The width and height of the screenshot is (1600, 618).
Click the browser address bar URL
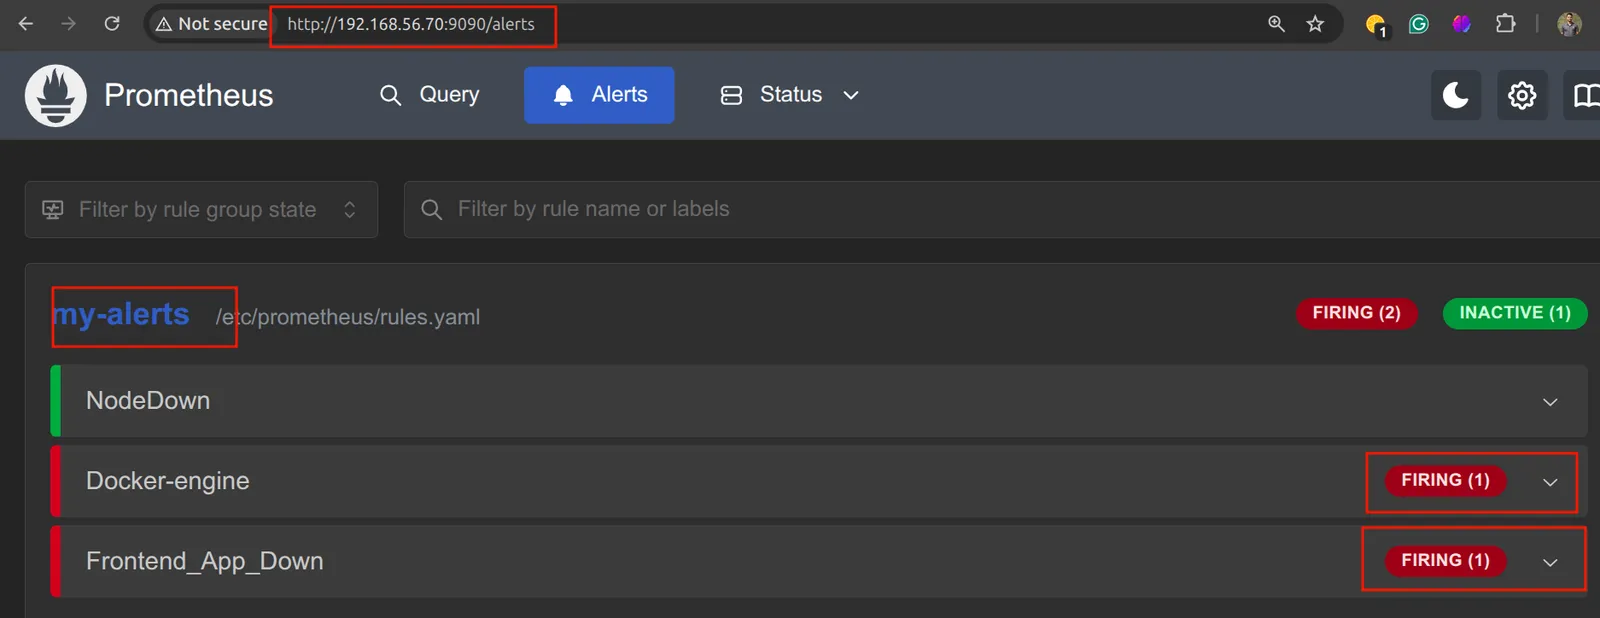coord(411,24)
